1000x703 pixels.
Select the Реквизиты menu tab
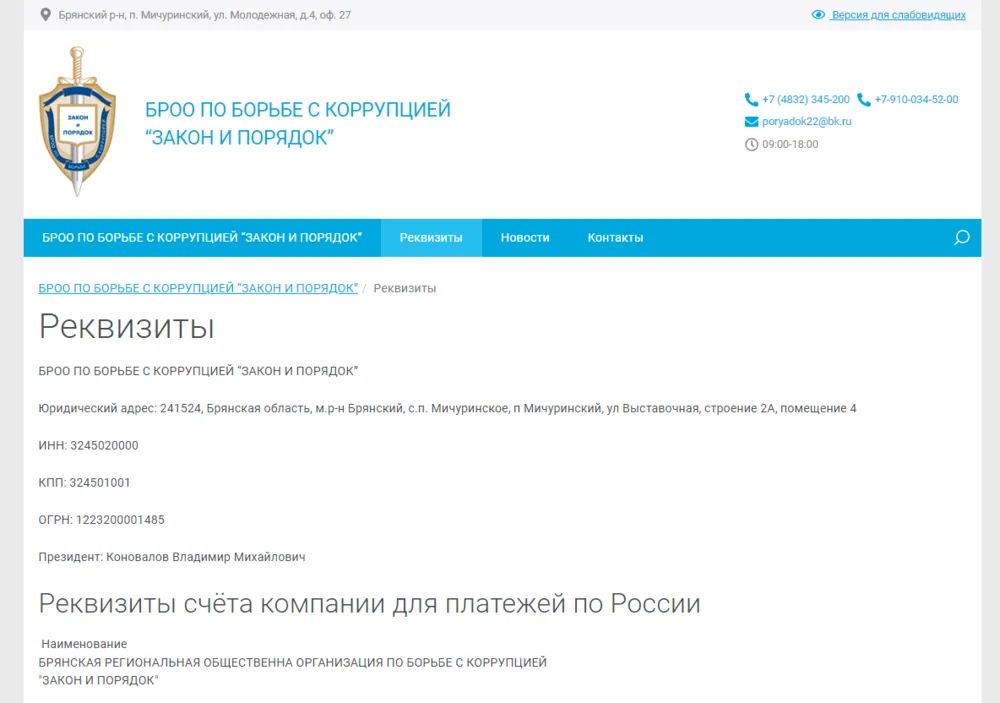(431, 237)
